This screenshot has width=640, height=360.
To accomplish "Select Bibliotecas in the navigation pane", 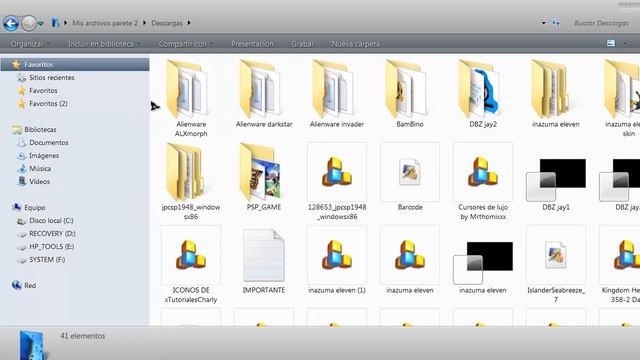I will click(x=40, y=129).
